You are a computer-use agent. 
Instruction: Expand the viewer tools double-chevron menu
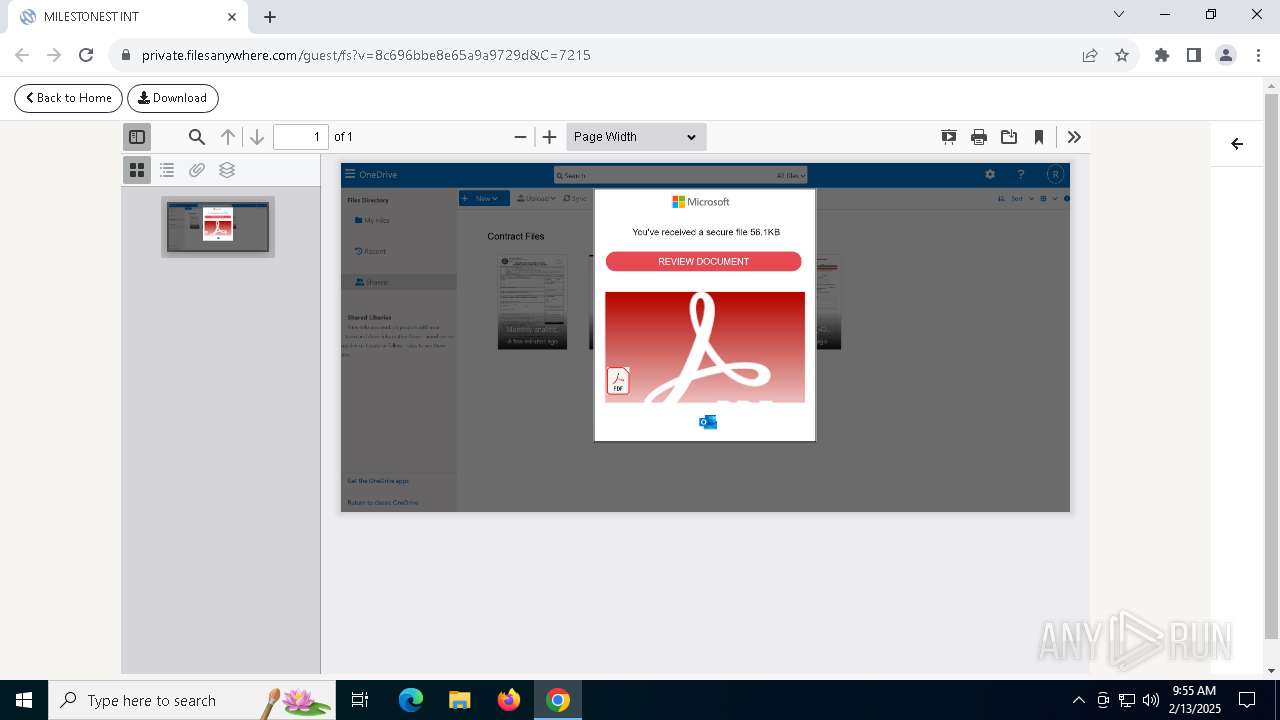point(1074,137)
